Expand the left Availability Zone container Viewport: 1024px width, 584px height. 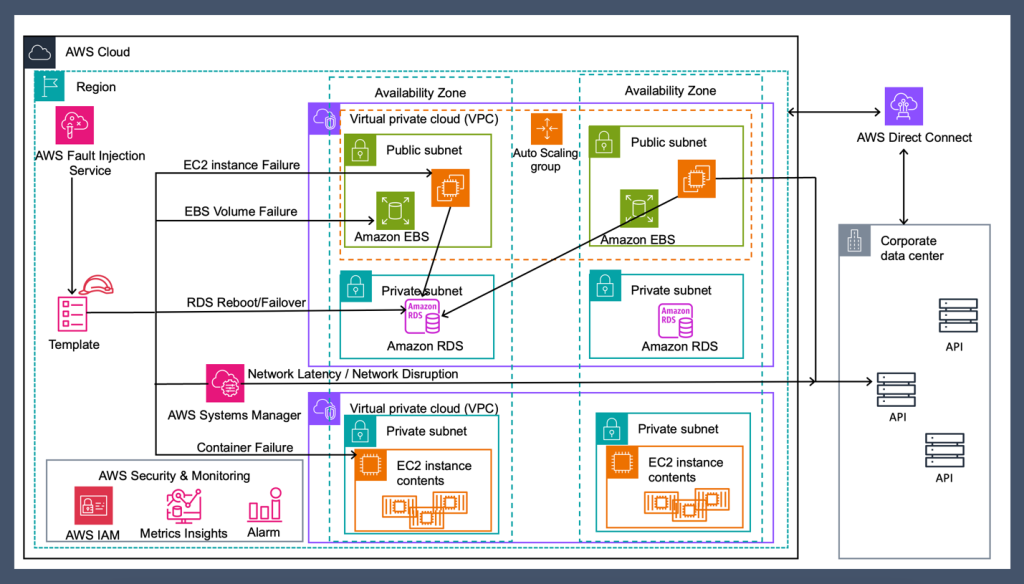(419, 91)
